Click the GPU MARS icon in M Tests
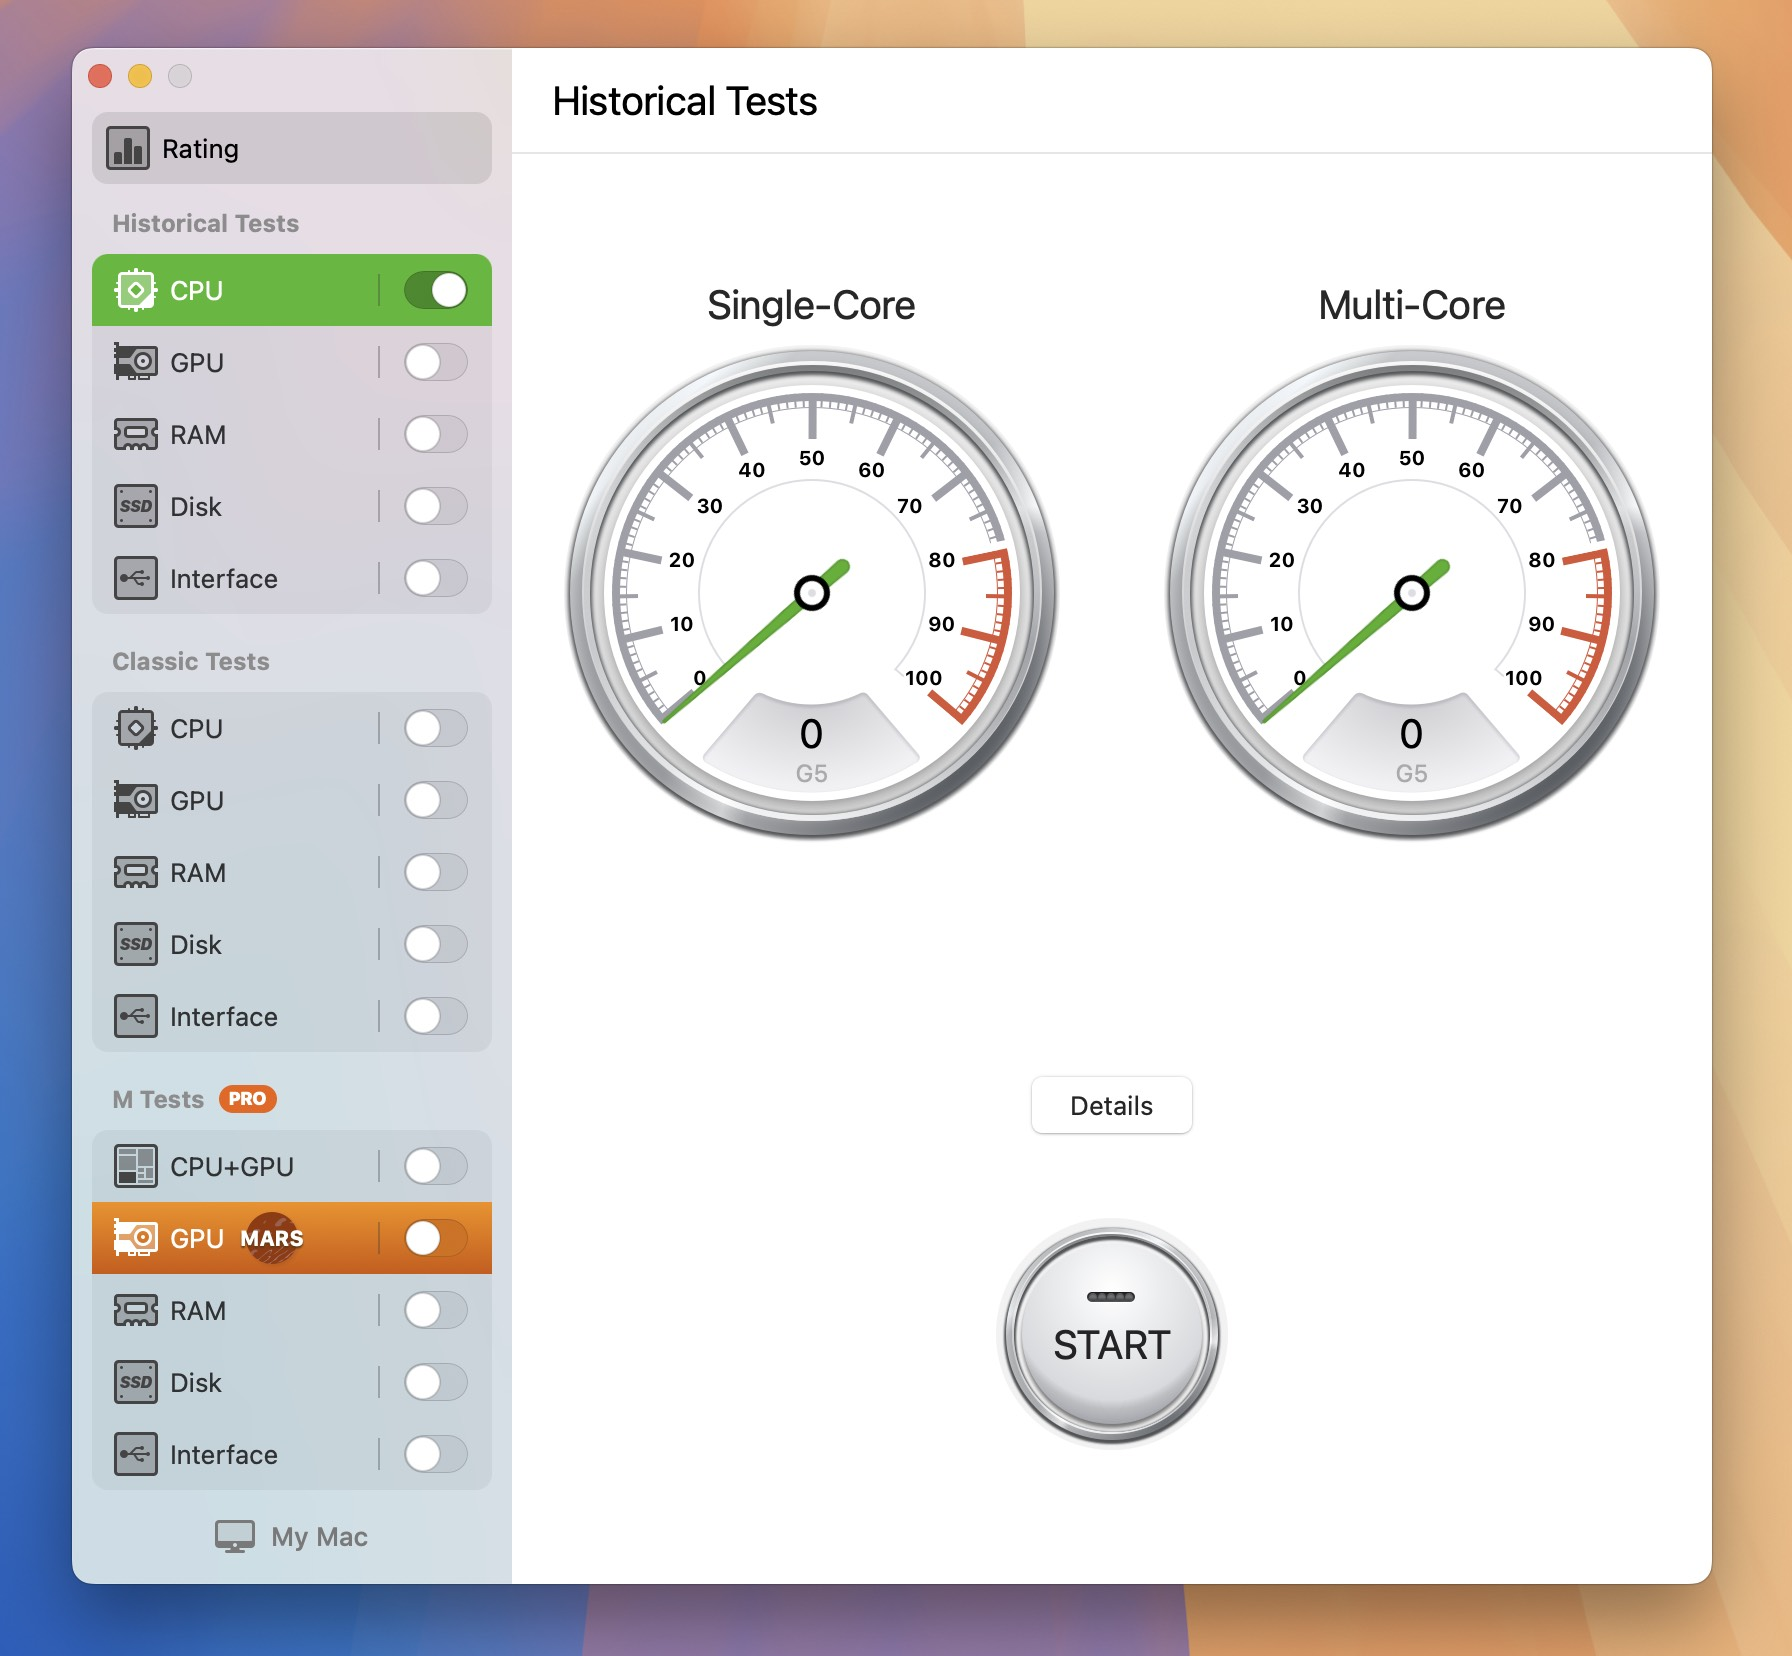The height and width of the screenshot is (1656, 1792). [x=135, y=1238]
